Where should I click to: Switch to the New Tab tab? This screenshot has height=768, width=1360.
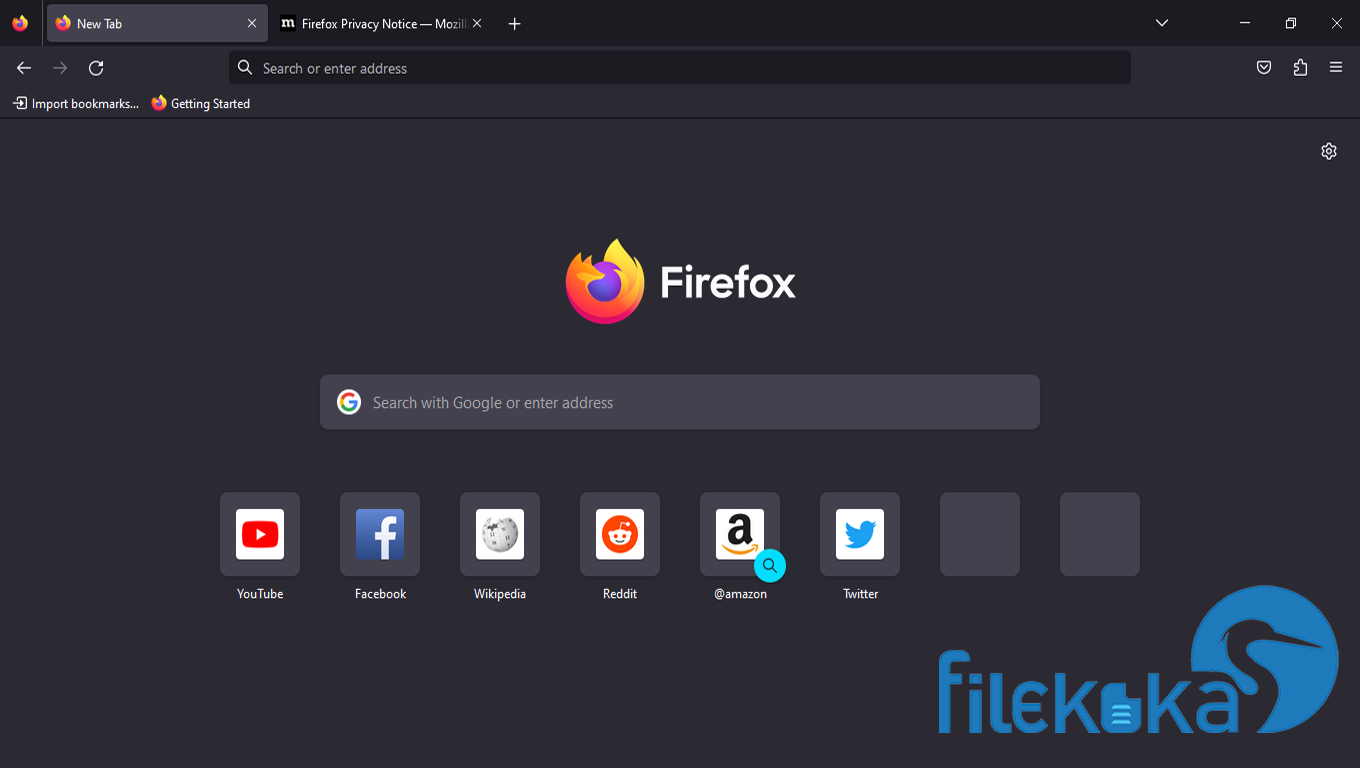pos(157,23)
